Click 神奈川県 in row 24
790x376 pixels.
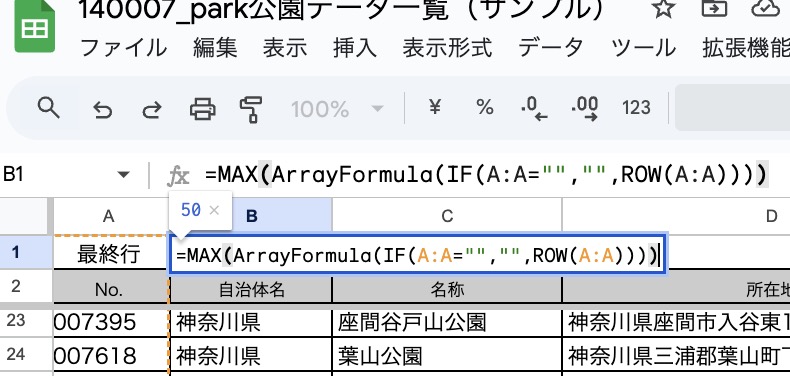click(251, 356)
